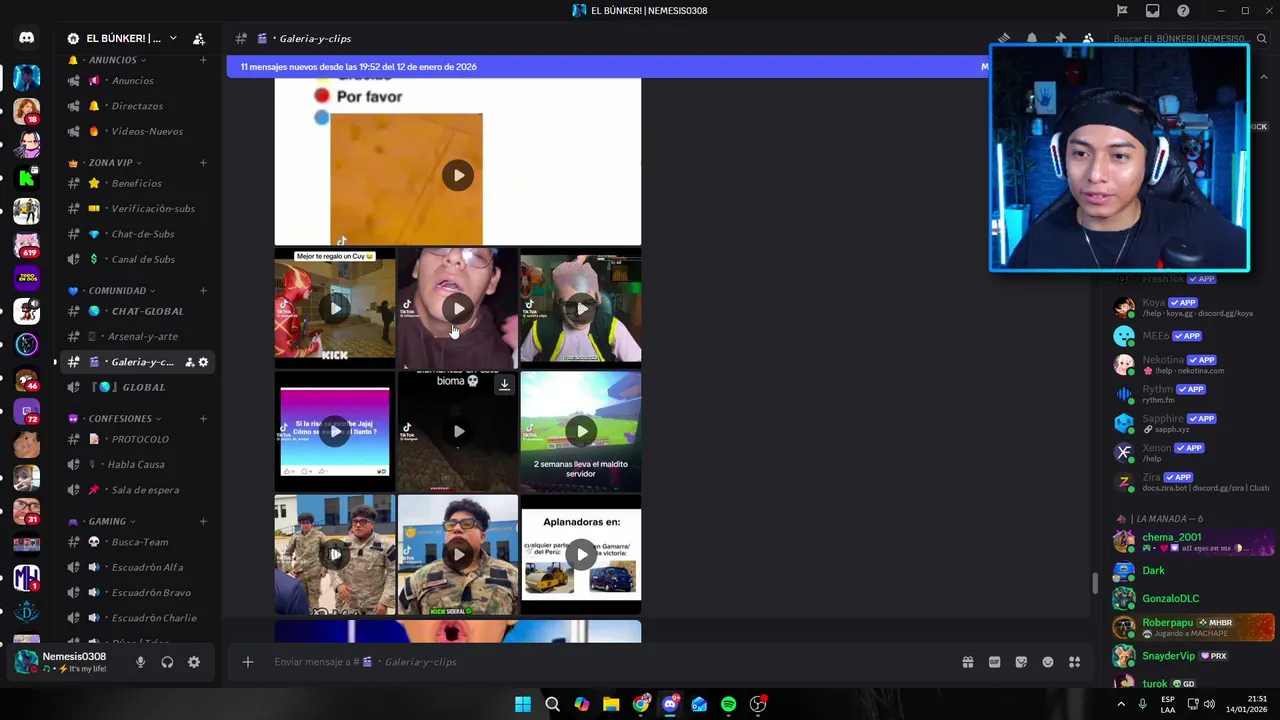The height and width of the screenshot is (720, 1280).
Task: Open the green Kick server icon
Action: 27,177
